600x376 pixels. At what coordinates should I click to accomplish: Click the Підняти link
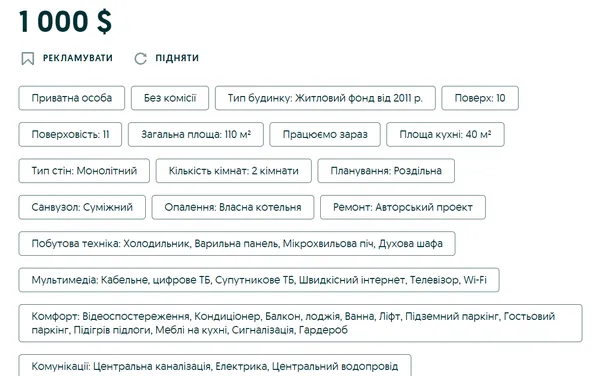click(x=177, y=58)
